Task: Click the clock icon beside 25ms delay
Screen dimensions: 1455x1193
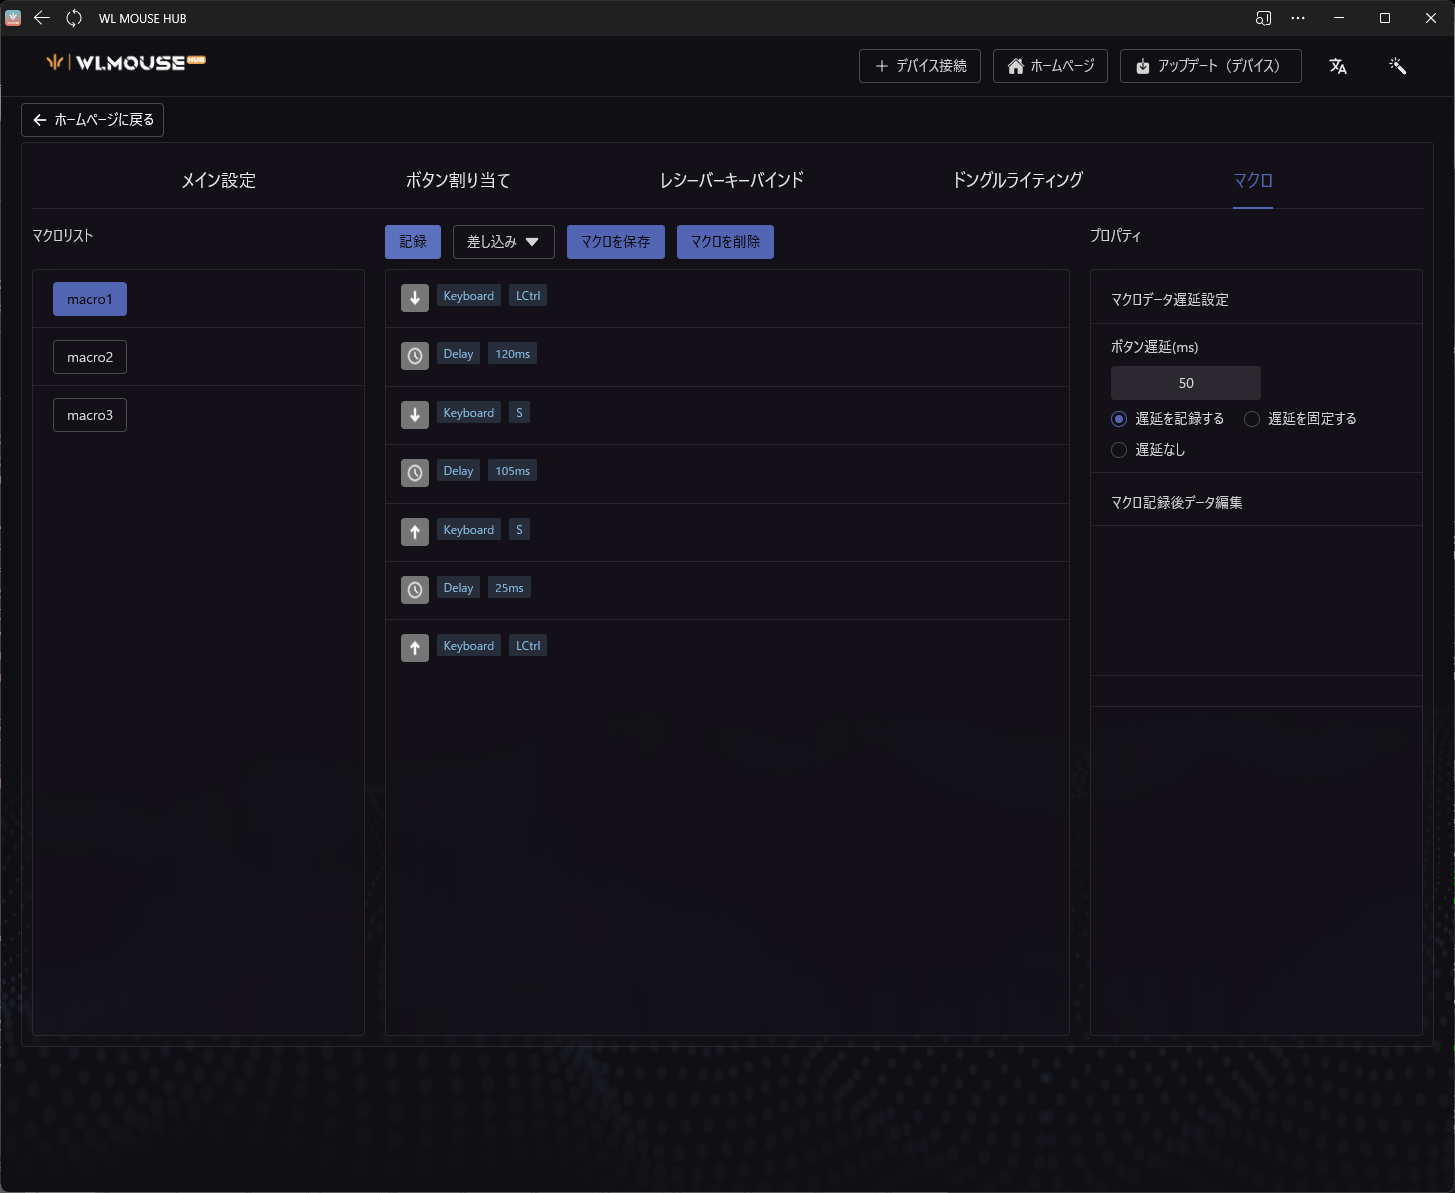Action: pyautogui.click(x=415, y=590)
